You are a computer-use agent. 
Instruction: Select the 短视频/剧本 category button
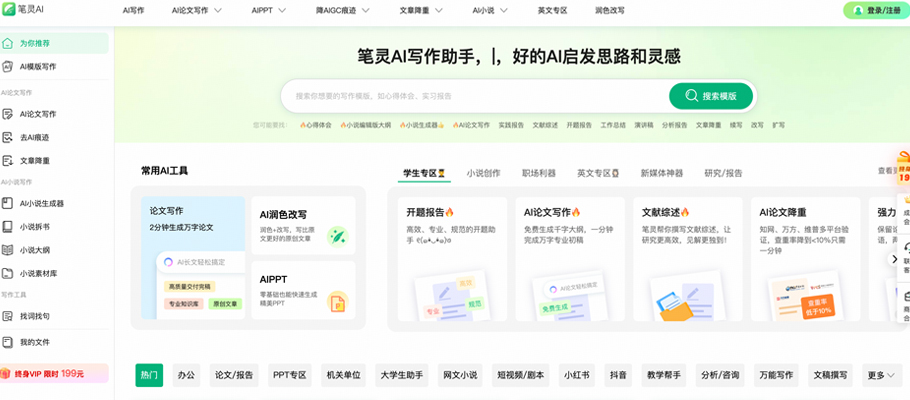tap(521, 375)
